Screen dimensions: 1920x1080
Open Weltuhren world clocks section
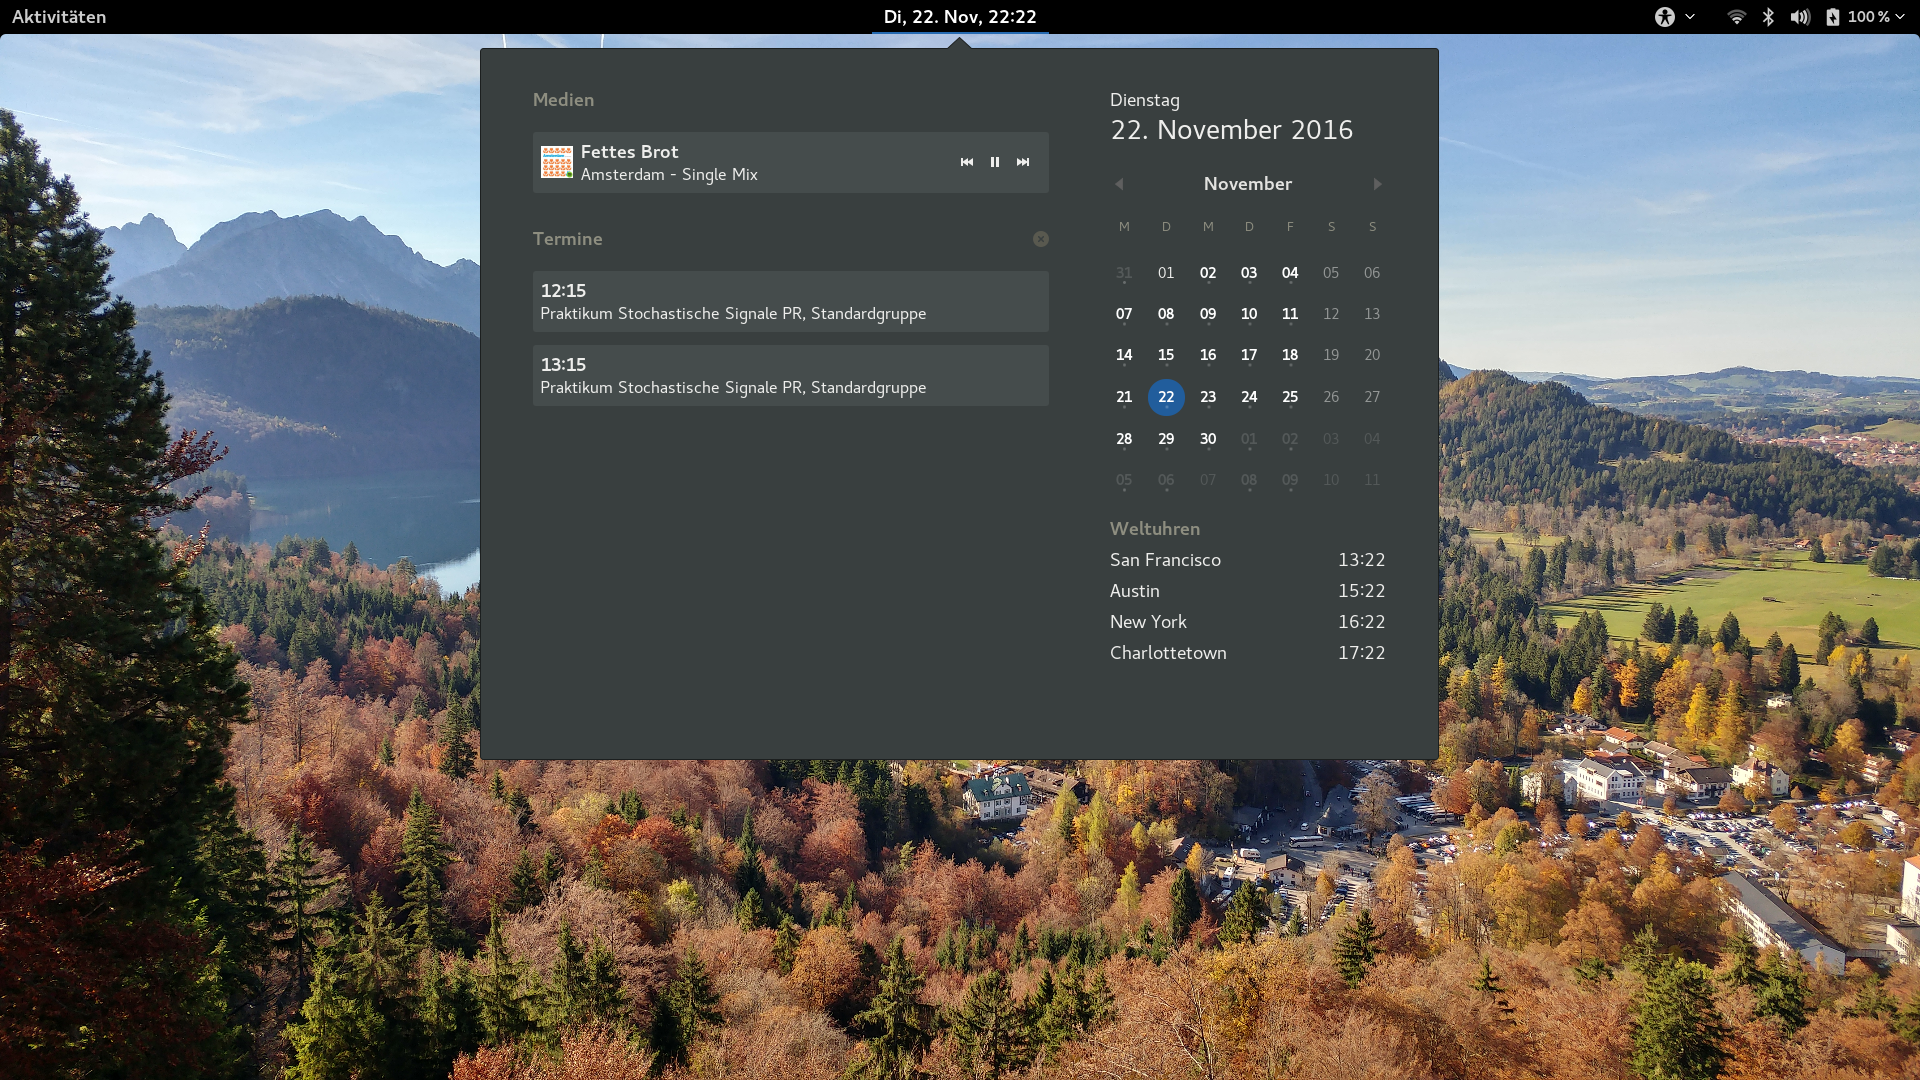[1154, 529]
